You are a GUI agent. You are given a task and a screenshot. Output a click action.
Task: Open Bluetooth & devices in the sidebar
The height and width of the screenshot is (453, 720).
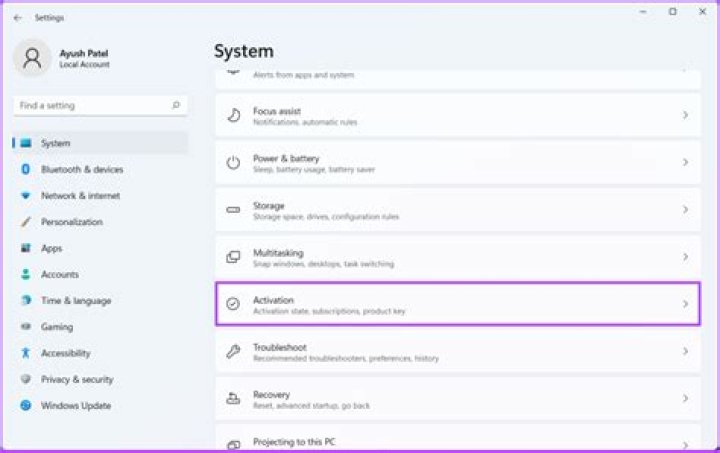(x=81, y=170)
